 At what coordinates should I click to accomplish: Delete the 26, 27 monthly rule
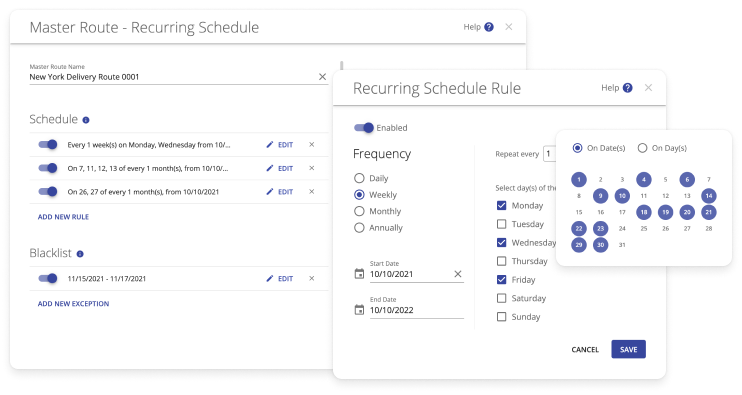click(311, 192)
